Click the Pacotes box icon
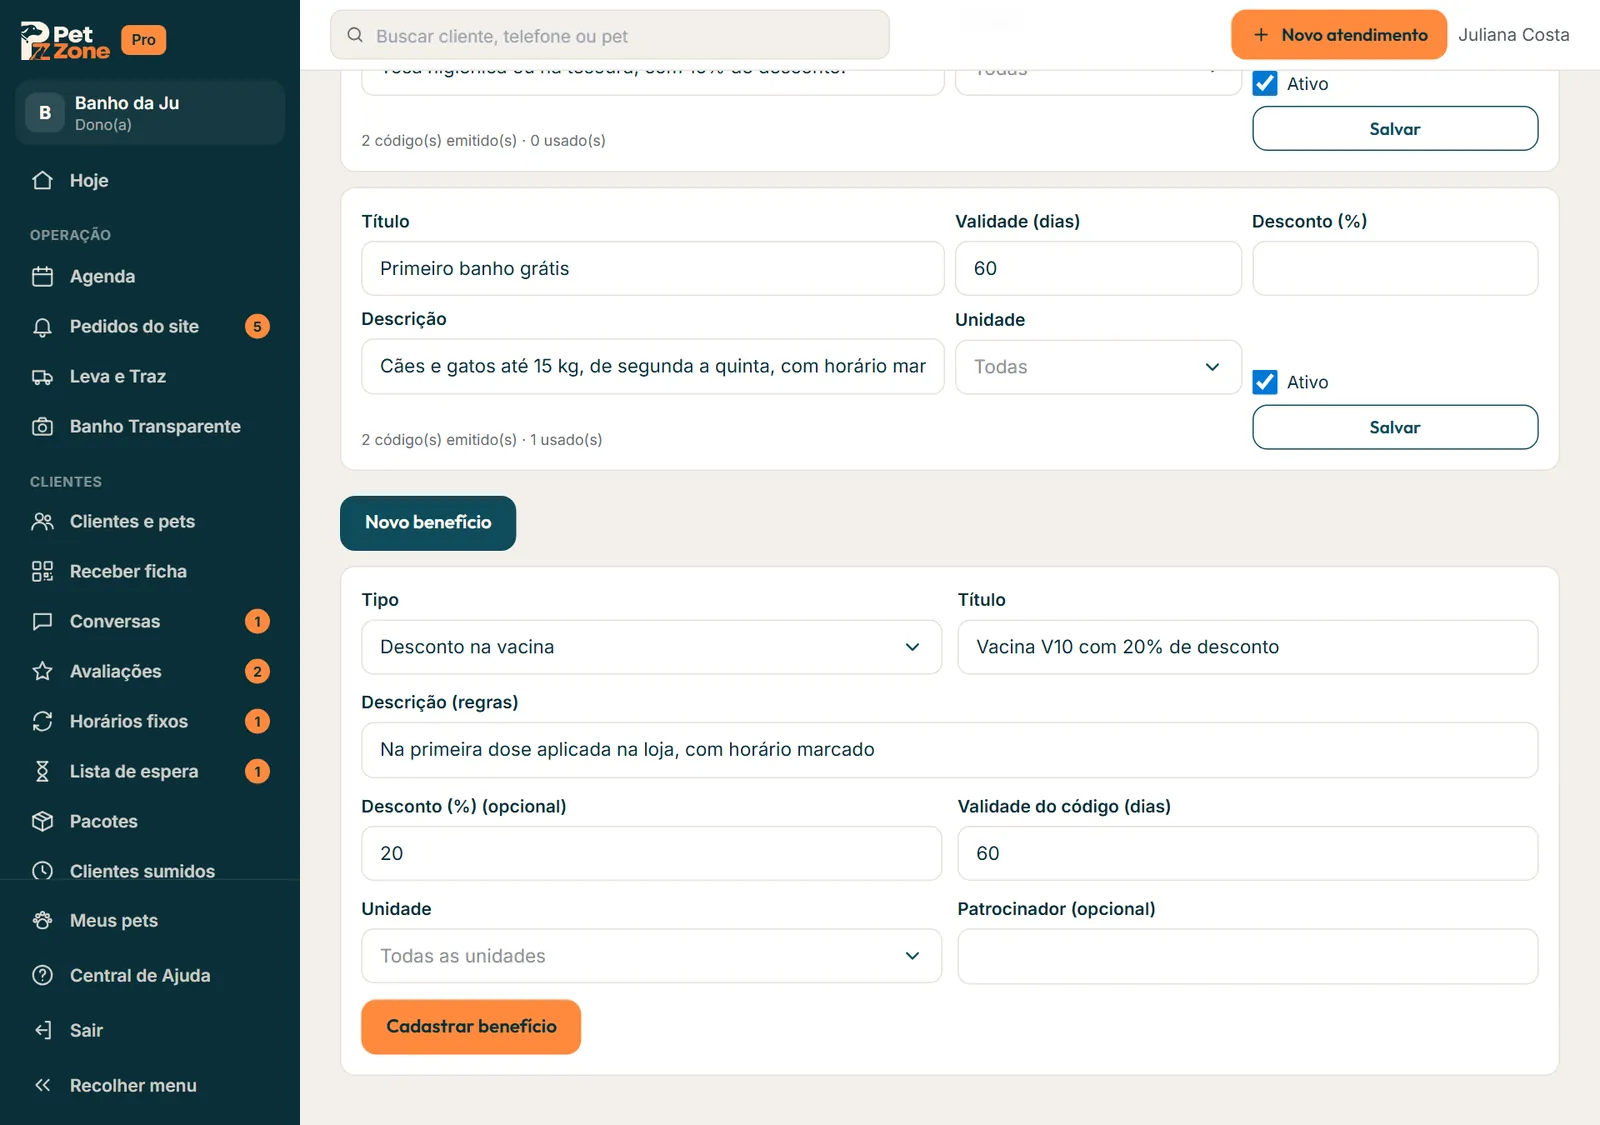1600x1125 pixels. point(42,821)
